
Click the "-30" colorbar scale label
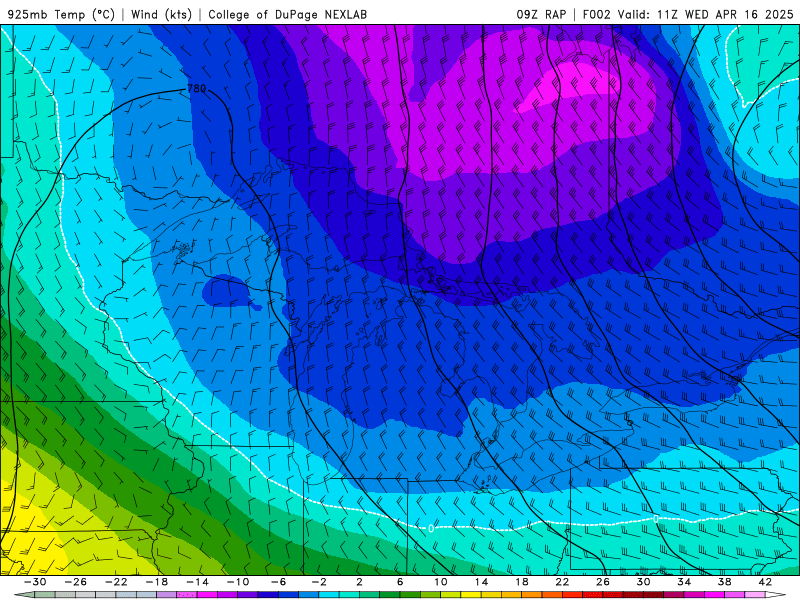[35, 582]
